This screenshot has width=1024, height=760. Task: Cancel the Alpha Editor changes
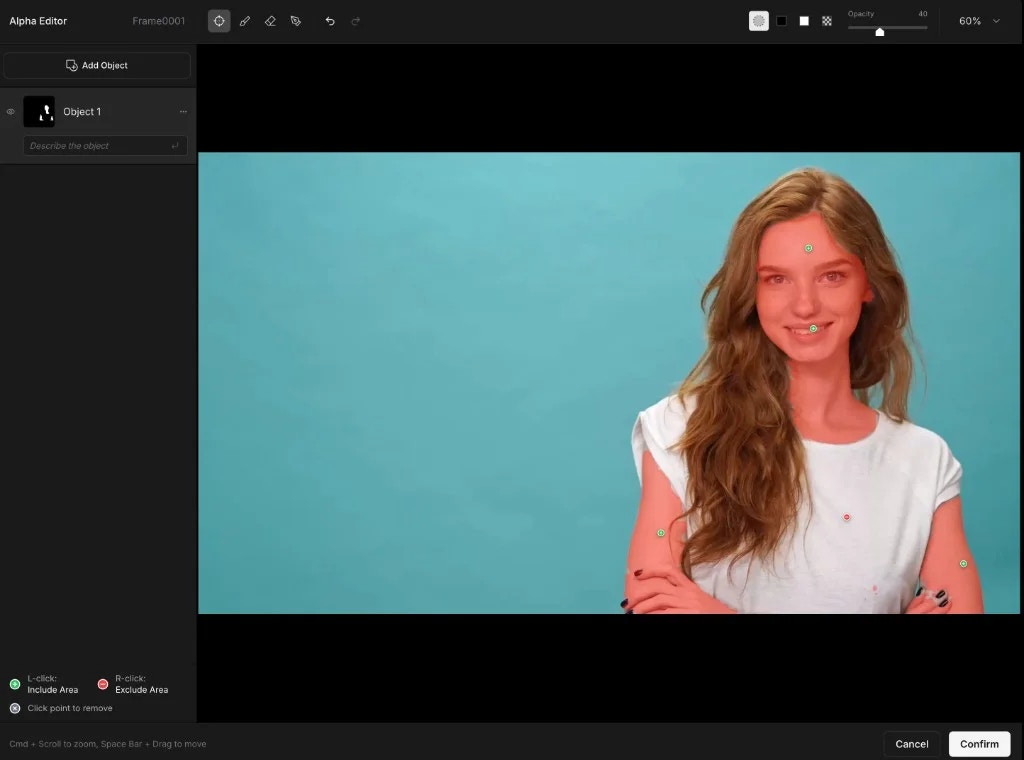(x=912, y=744)
